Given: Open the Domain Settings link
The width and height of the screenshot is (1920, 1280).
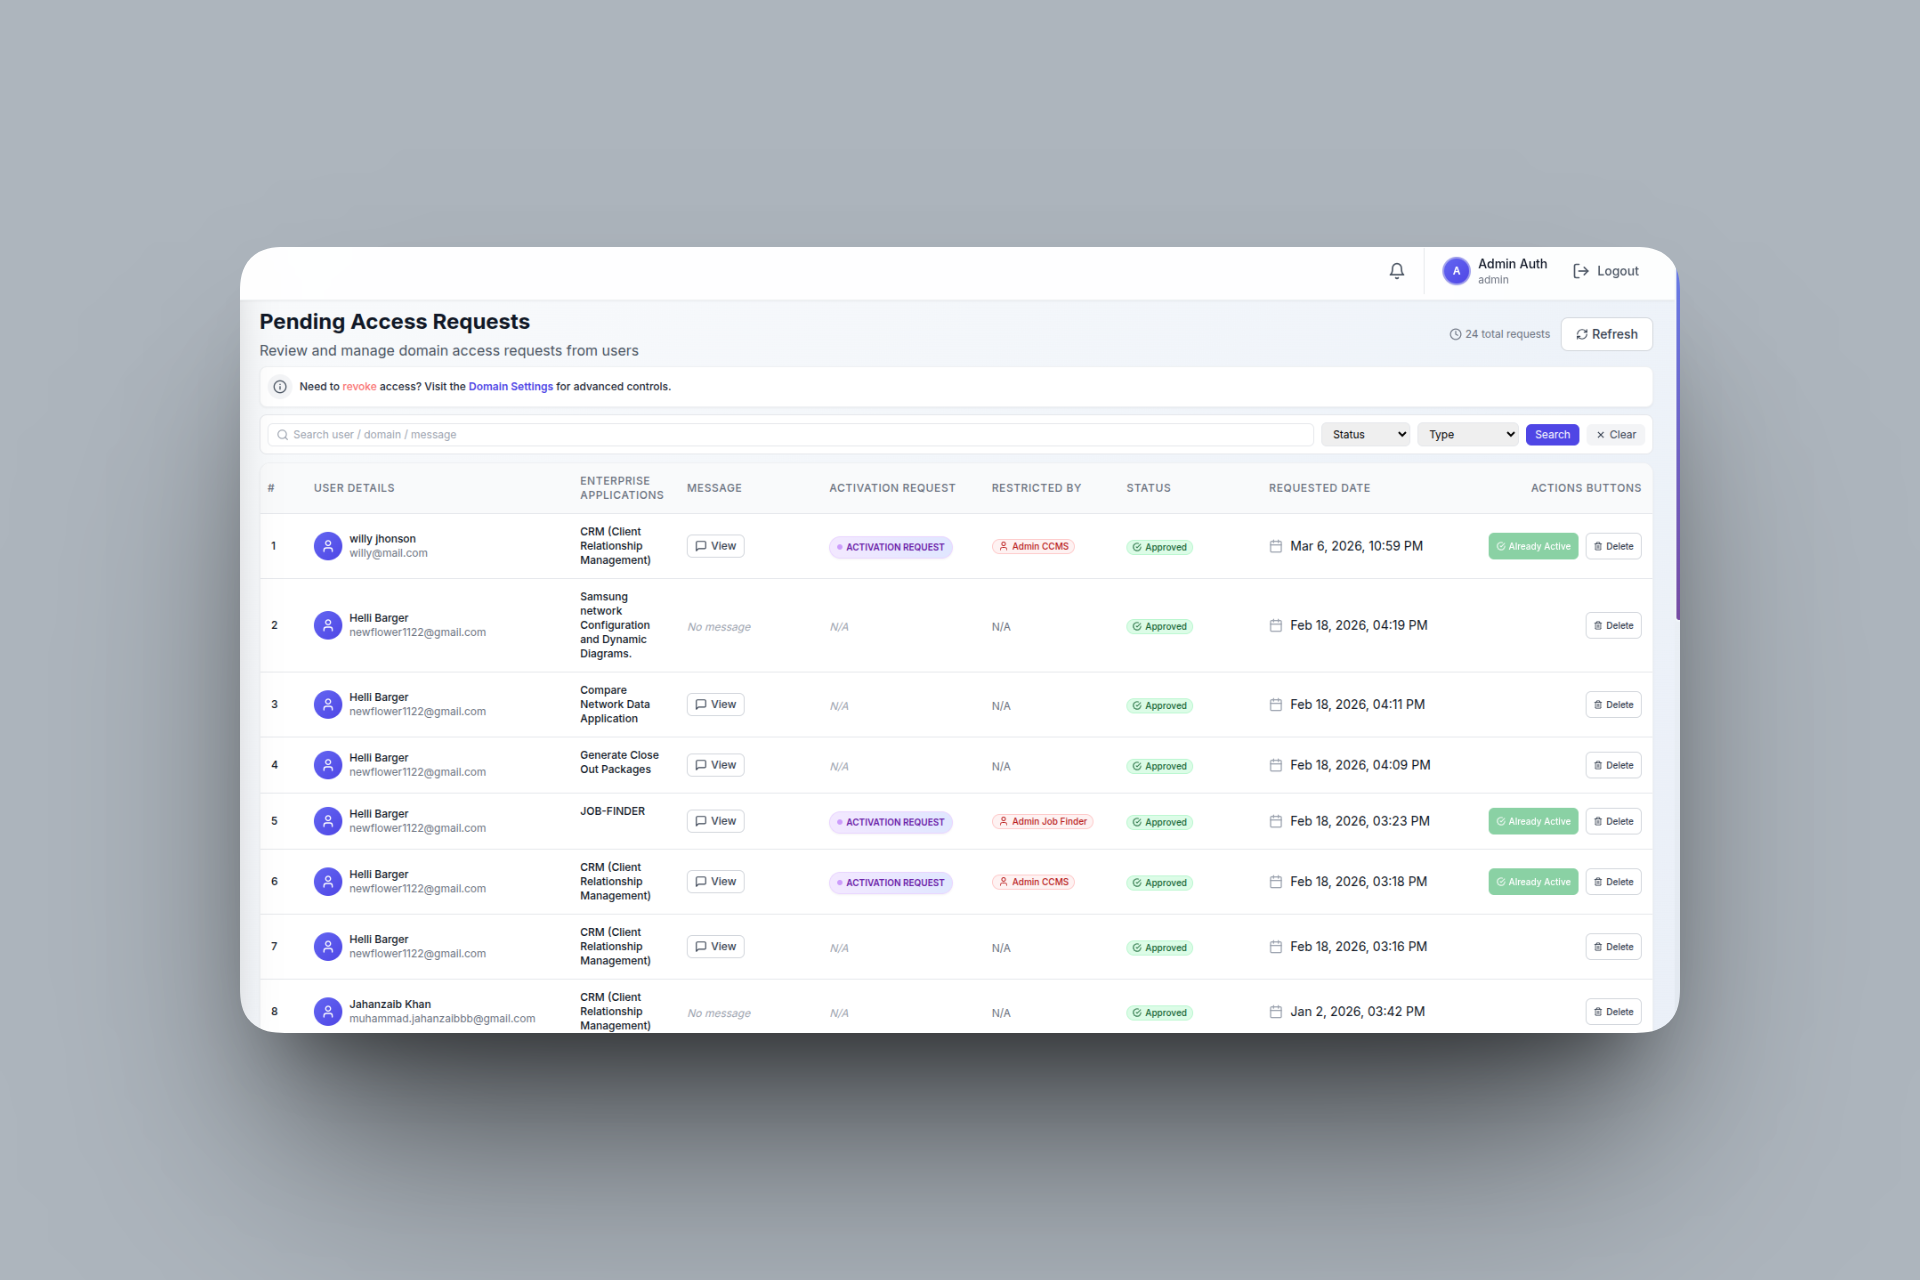Looking at the screenshot, I should 510,387.
